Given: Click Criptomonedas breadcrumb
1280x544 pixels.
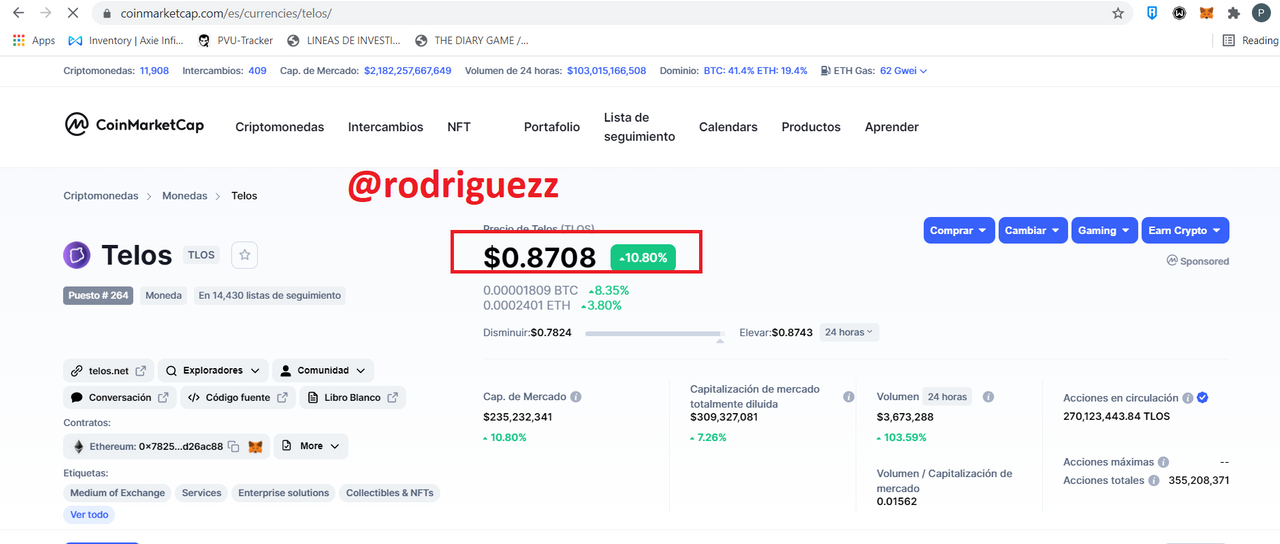Looking at the screenshot, I should pyautogui.click(x=101, y=196).
